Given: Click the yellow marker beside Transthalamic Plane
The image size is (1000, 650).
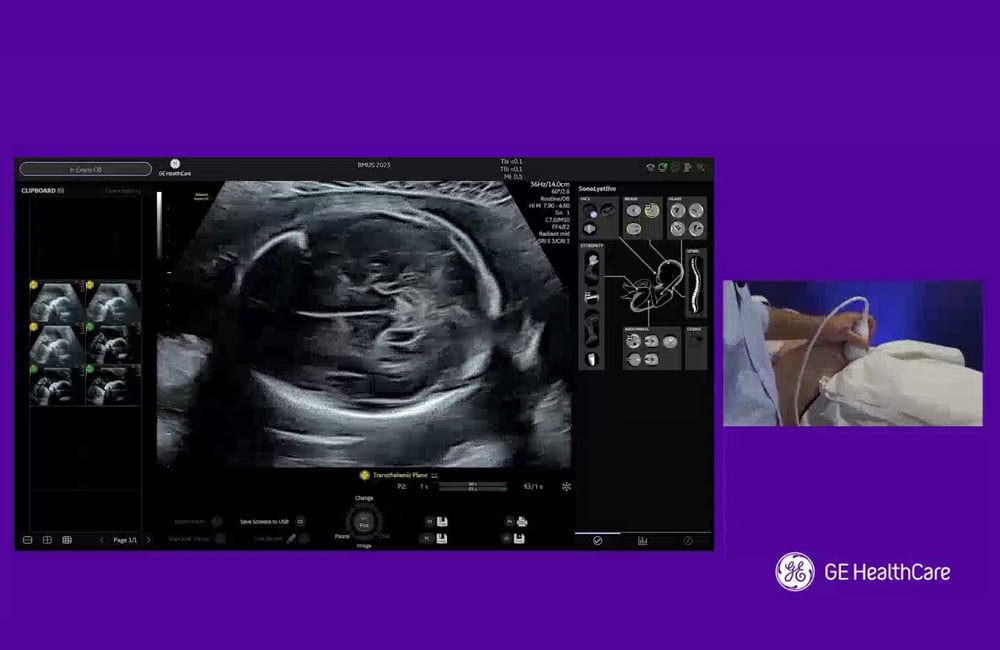Looking at the screenshot, I should click(364, 475).
